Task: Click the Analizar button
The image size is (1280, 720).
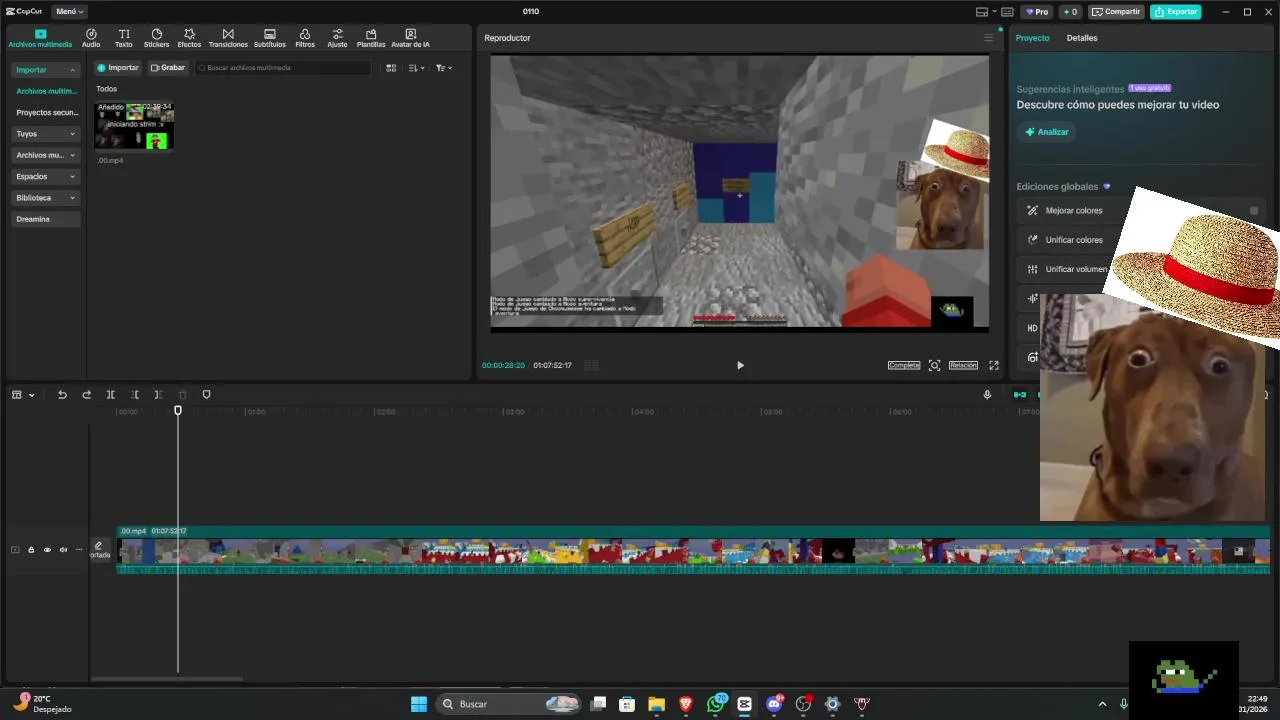Action: [x=1047, y=132]
